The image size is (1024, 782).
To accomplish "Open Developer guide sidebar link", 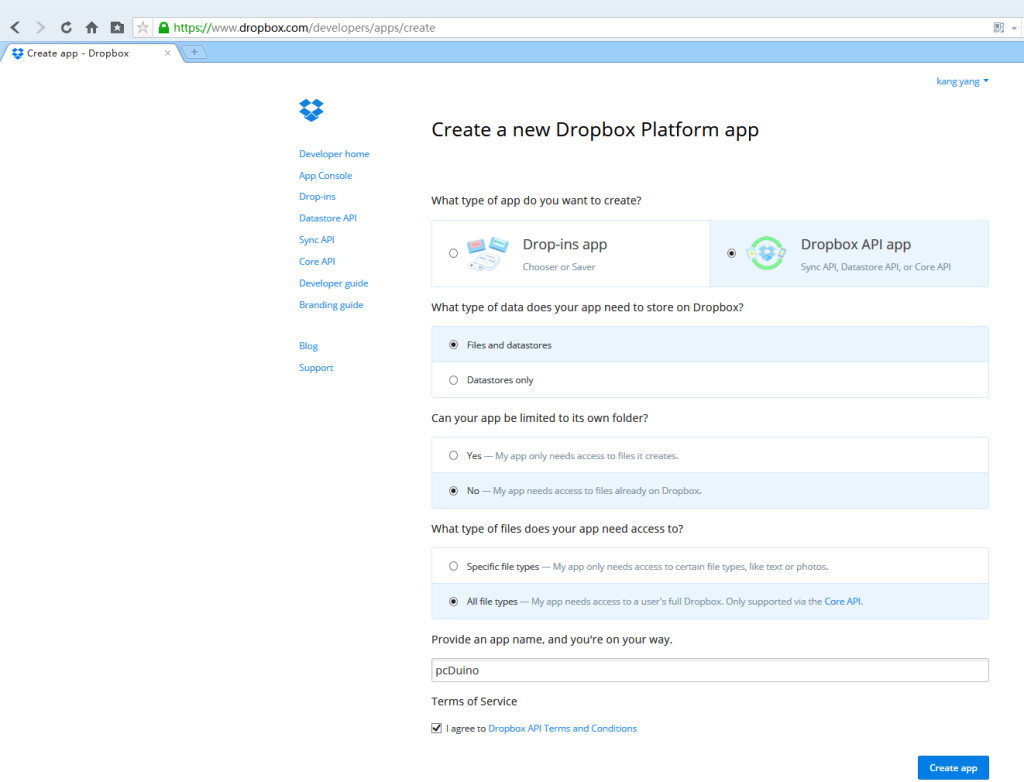I will point(333,283).
